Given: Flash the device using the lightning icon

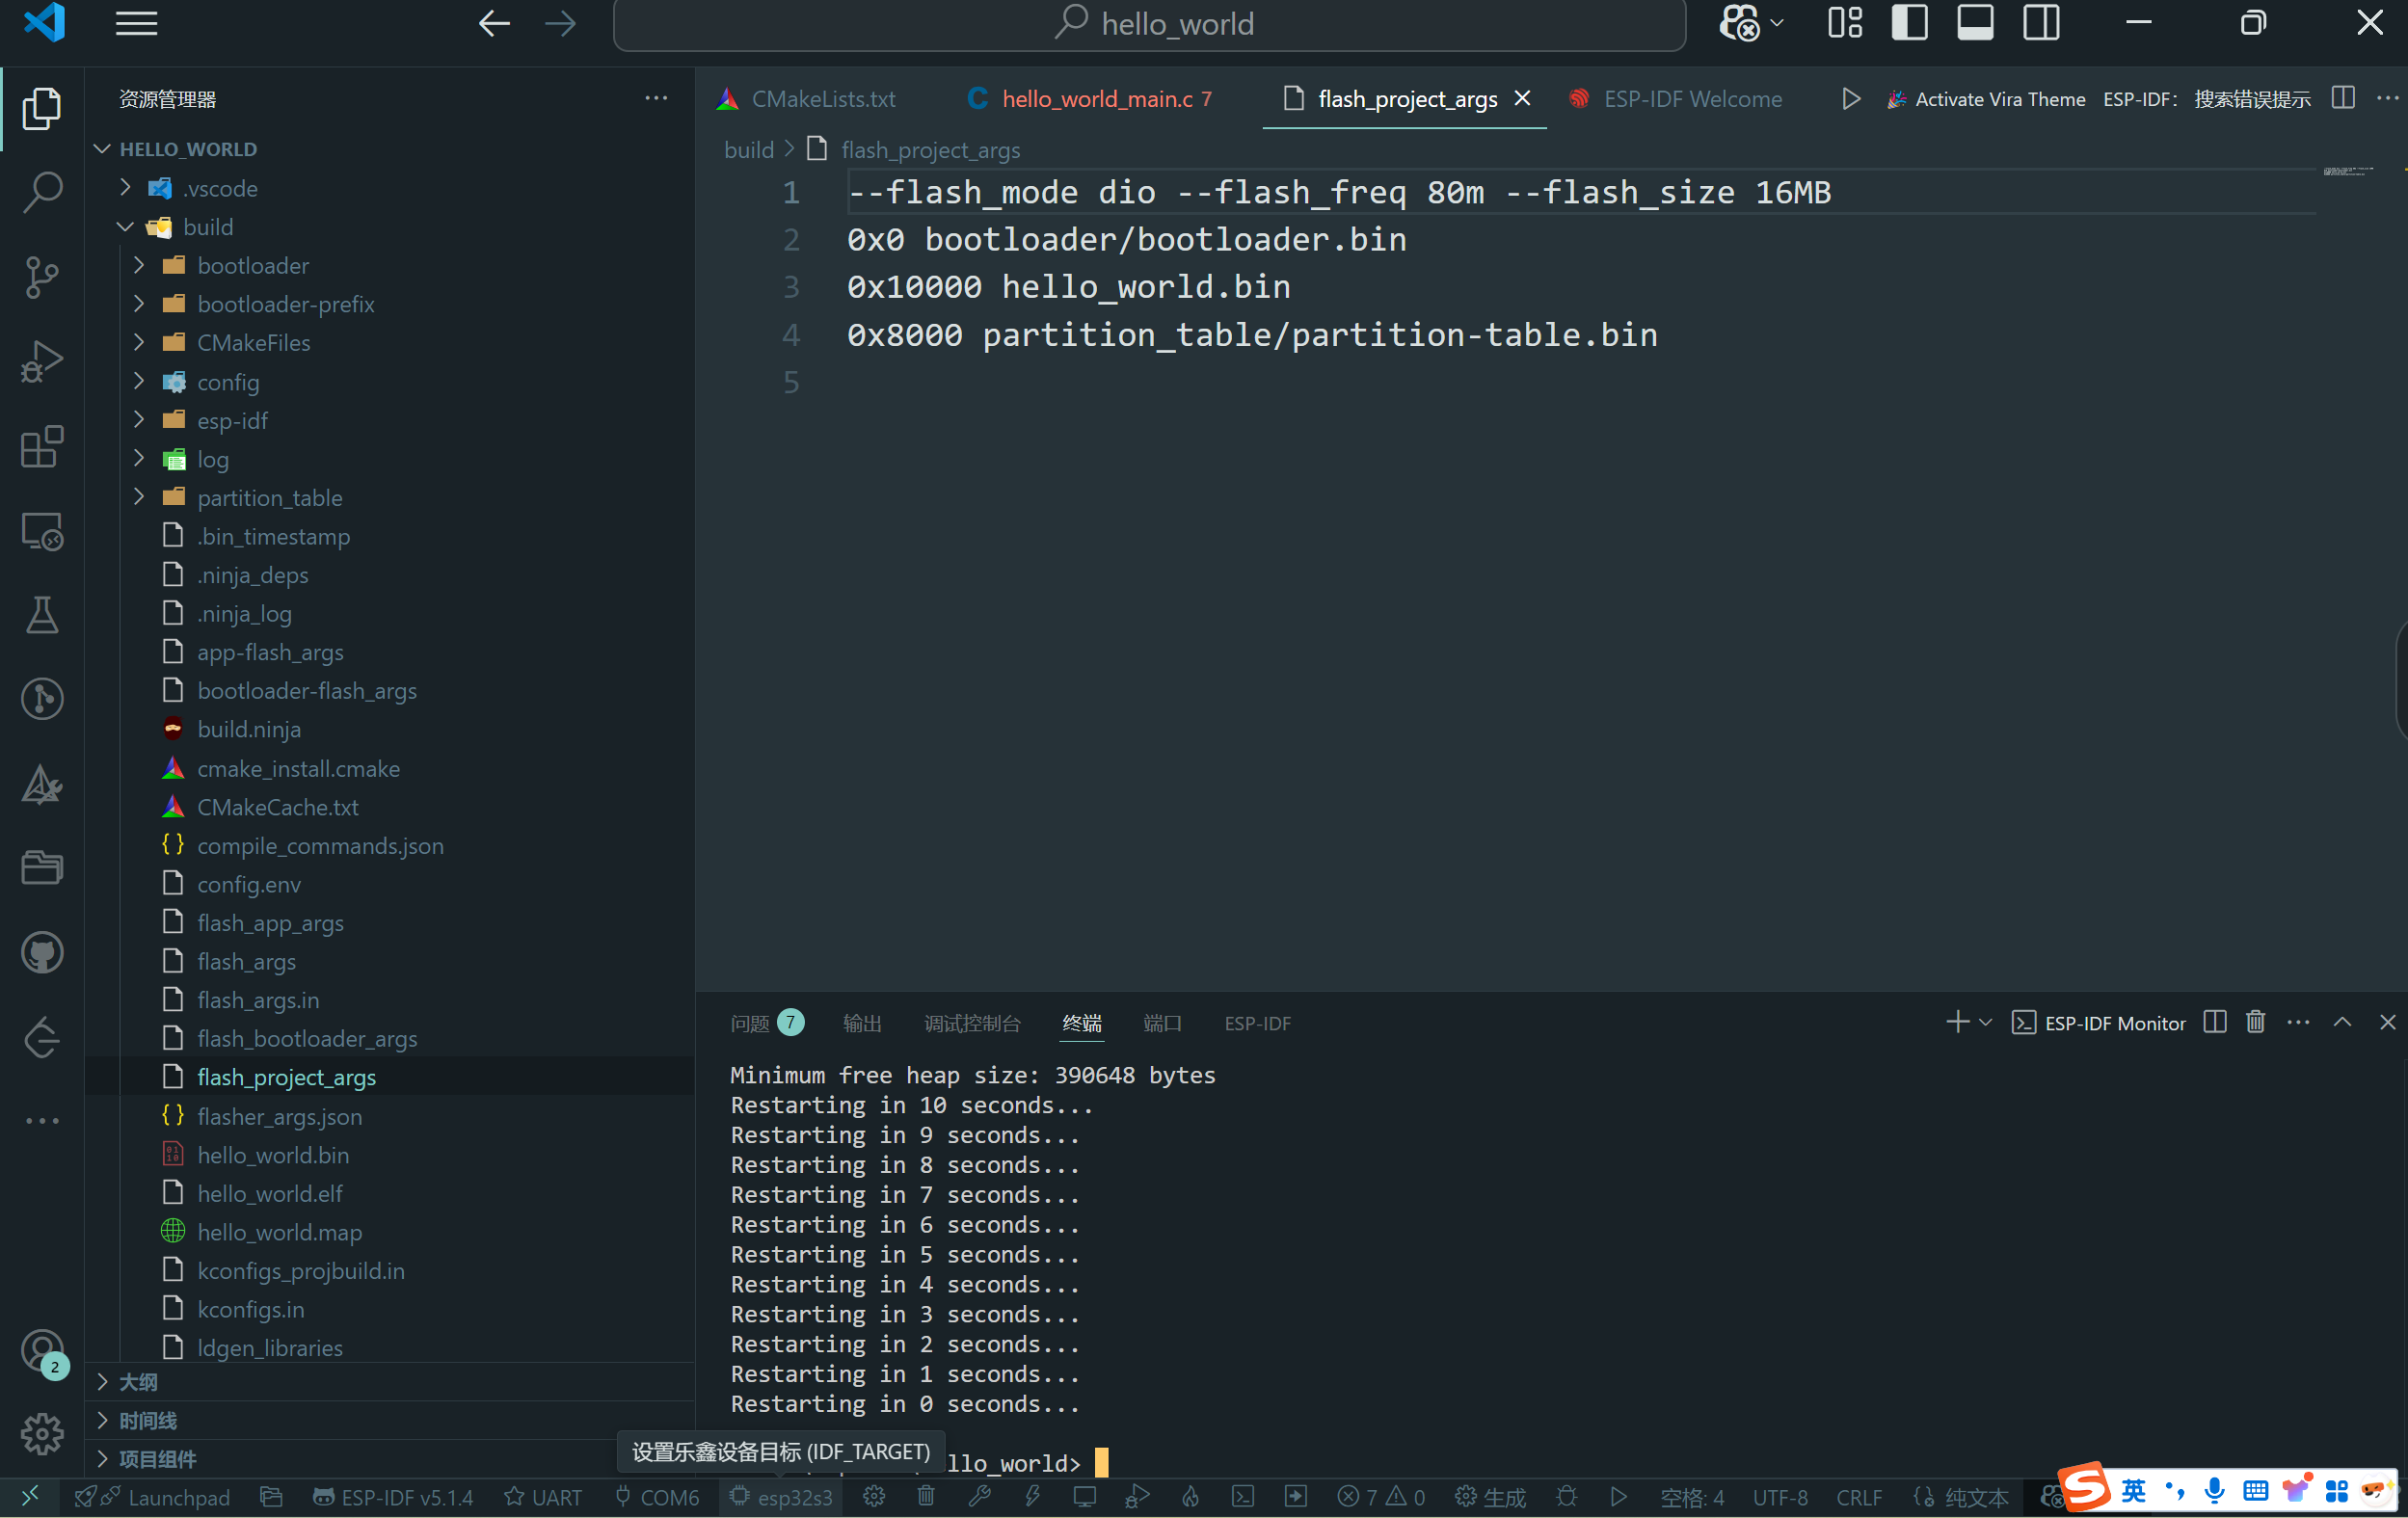Looking at the screenshot, I should click(x=1033, y=1497).
